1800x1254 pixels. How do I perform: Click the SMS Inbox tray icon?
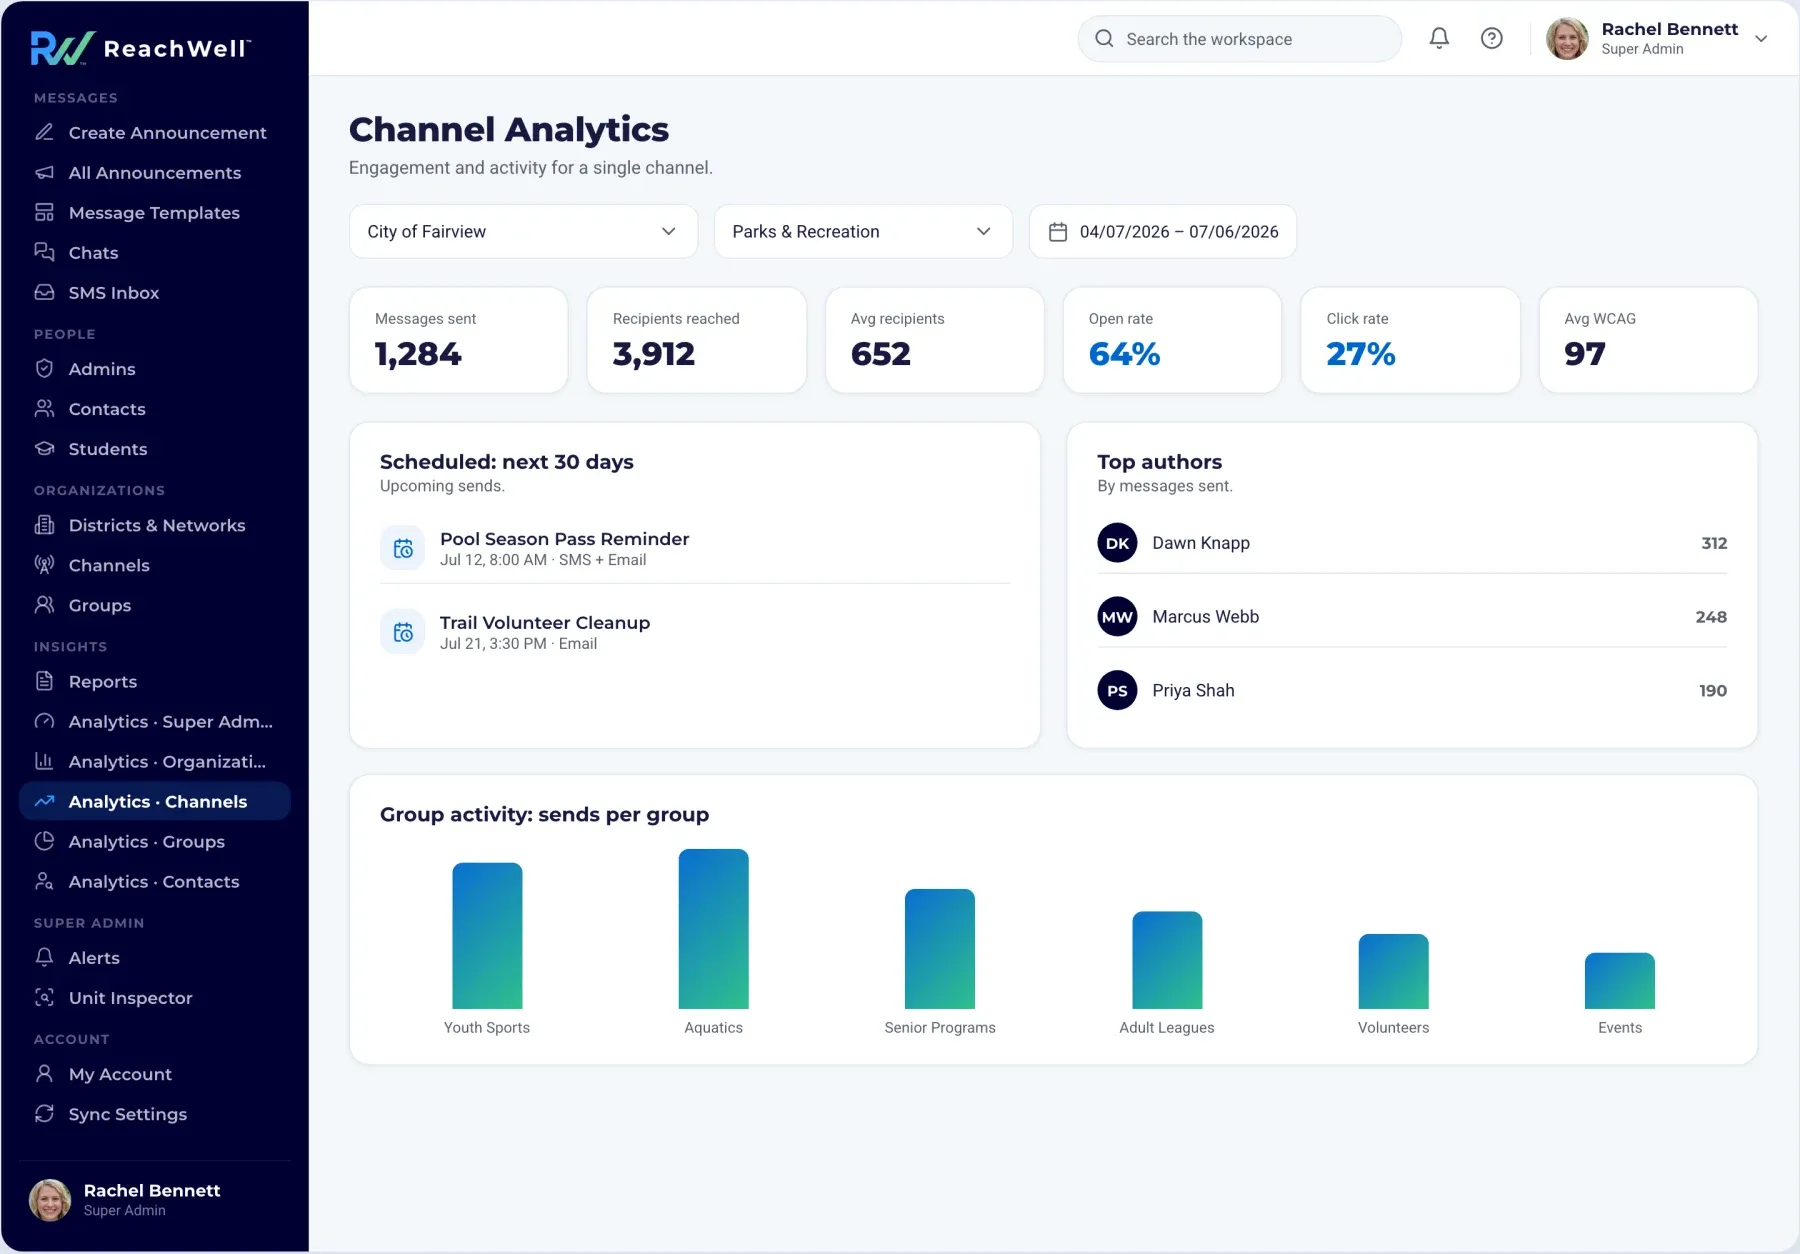click(x=44, y=292)
